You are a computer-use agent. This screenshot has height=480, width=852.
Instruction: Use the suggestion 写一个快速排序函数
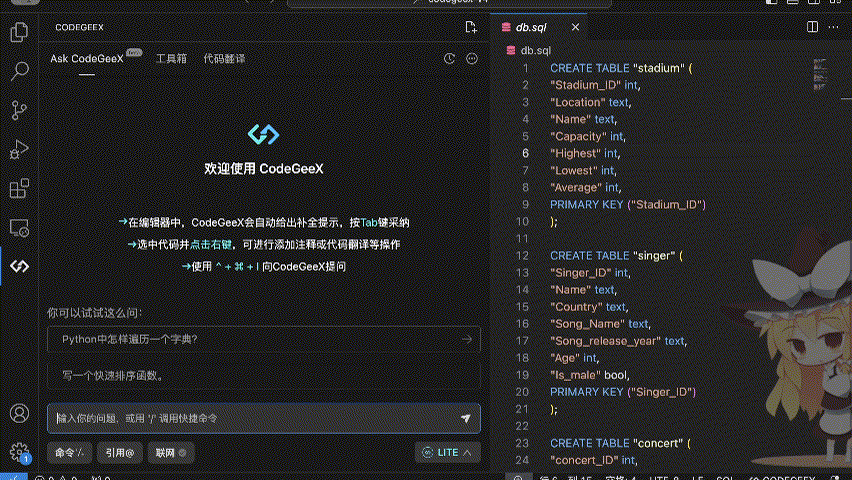pyautogui.click(x=264, y=376)
